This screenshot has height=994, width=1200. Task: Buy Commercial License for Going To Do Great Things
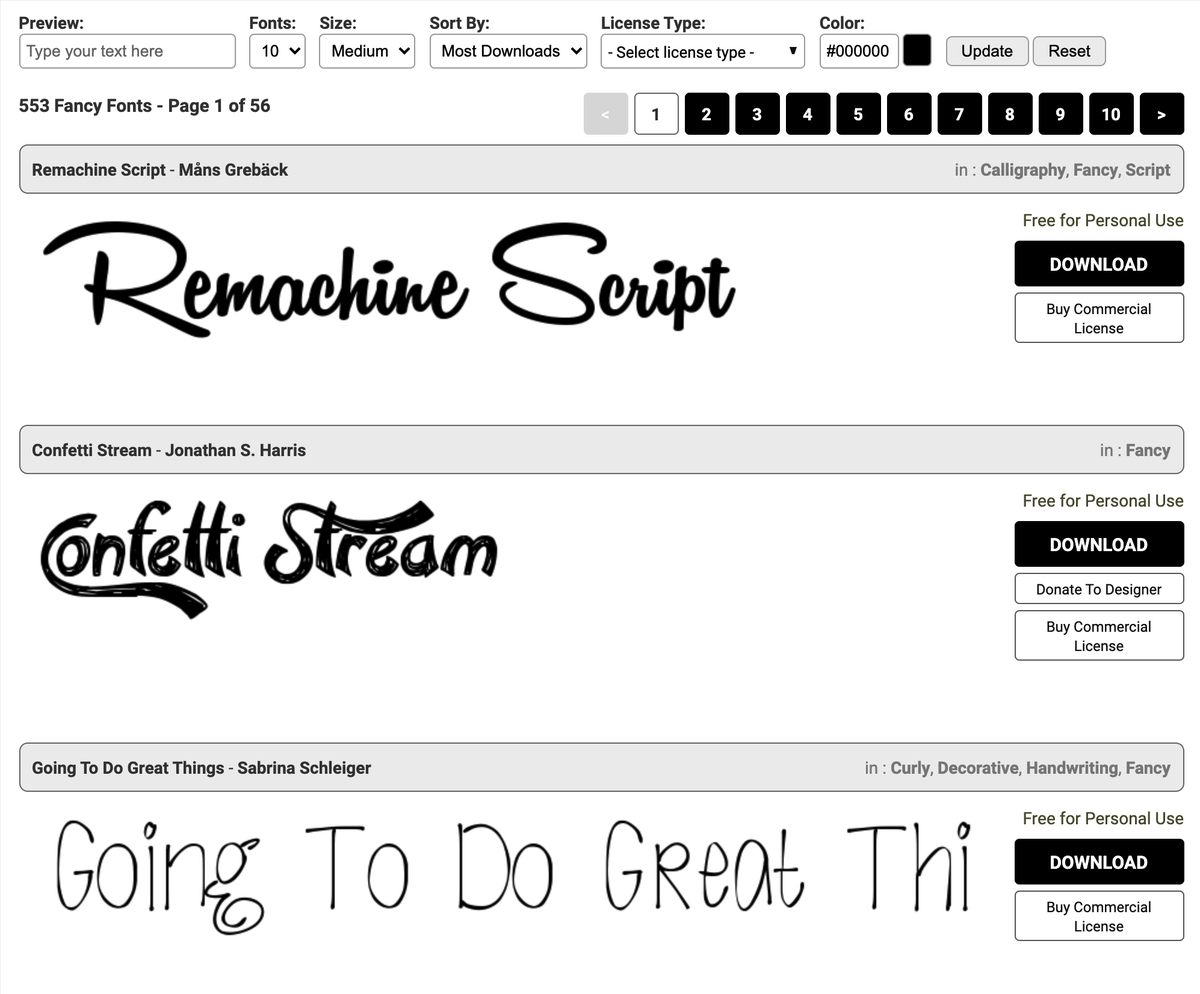(1099, 916)
